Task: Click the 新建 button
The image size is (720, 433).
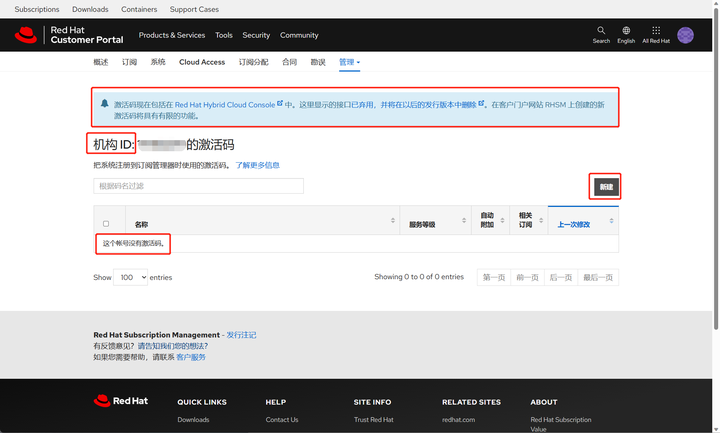Action: 606,187
